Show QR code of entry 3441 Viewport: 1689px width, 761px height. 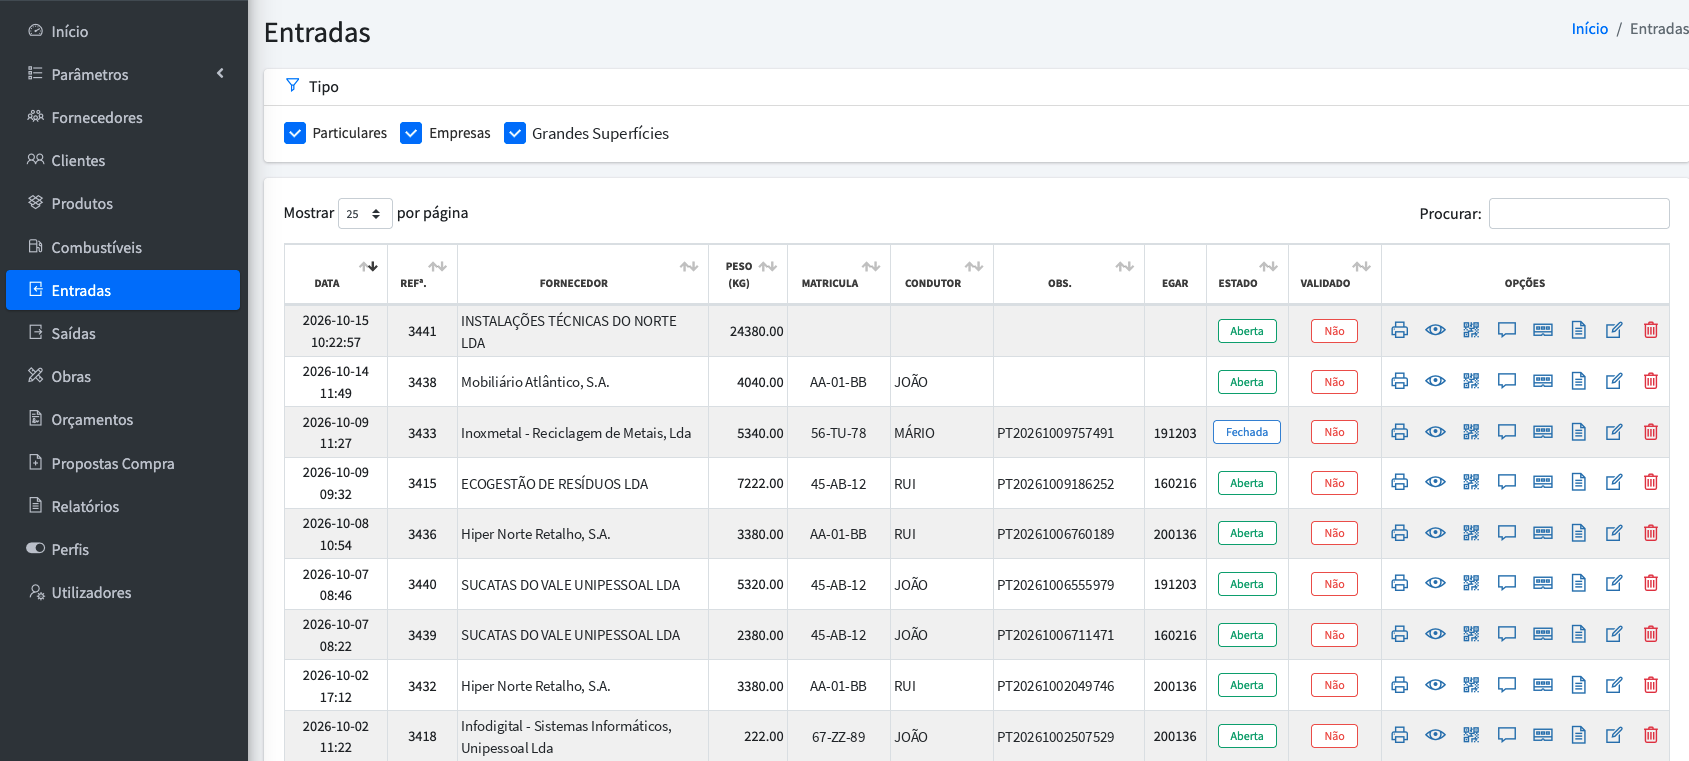pos(1471,330)
